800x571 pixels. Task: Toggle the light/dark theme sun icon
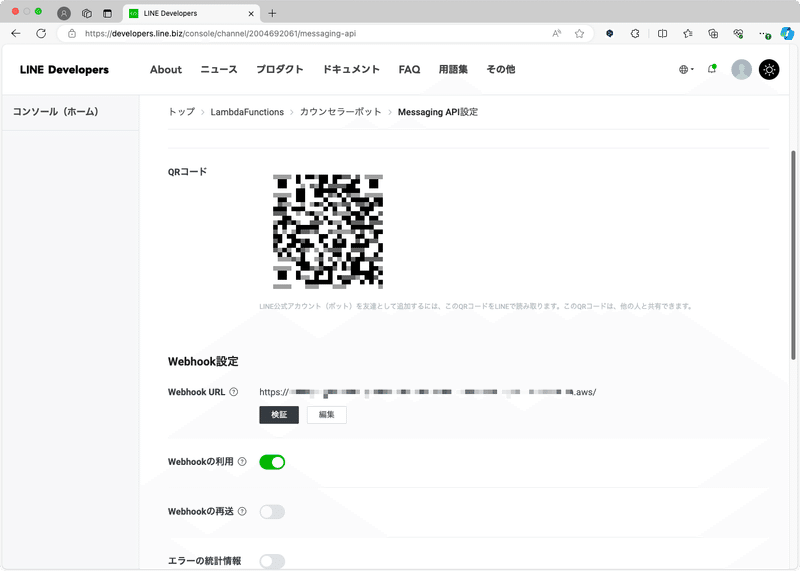tap(769, 69)
